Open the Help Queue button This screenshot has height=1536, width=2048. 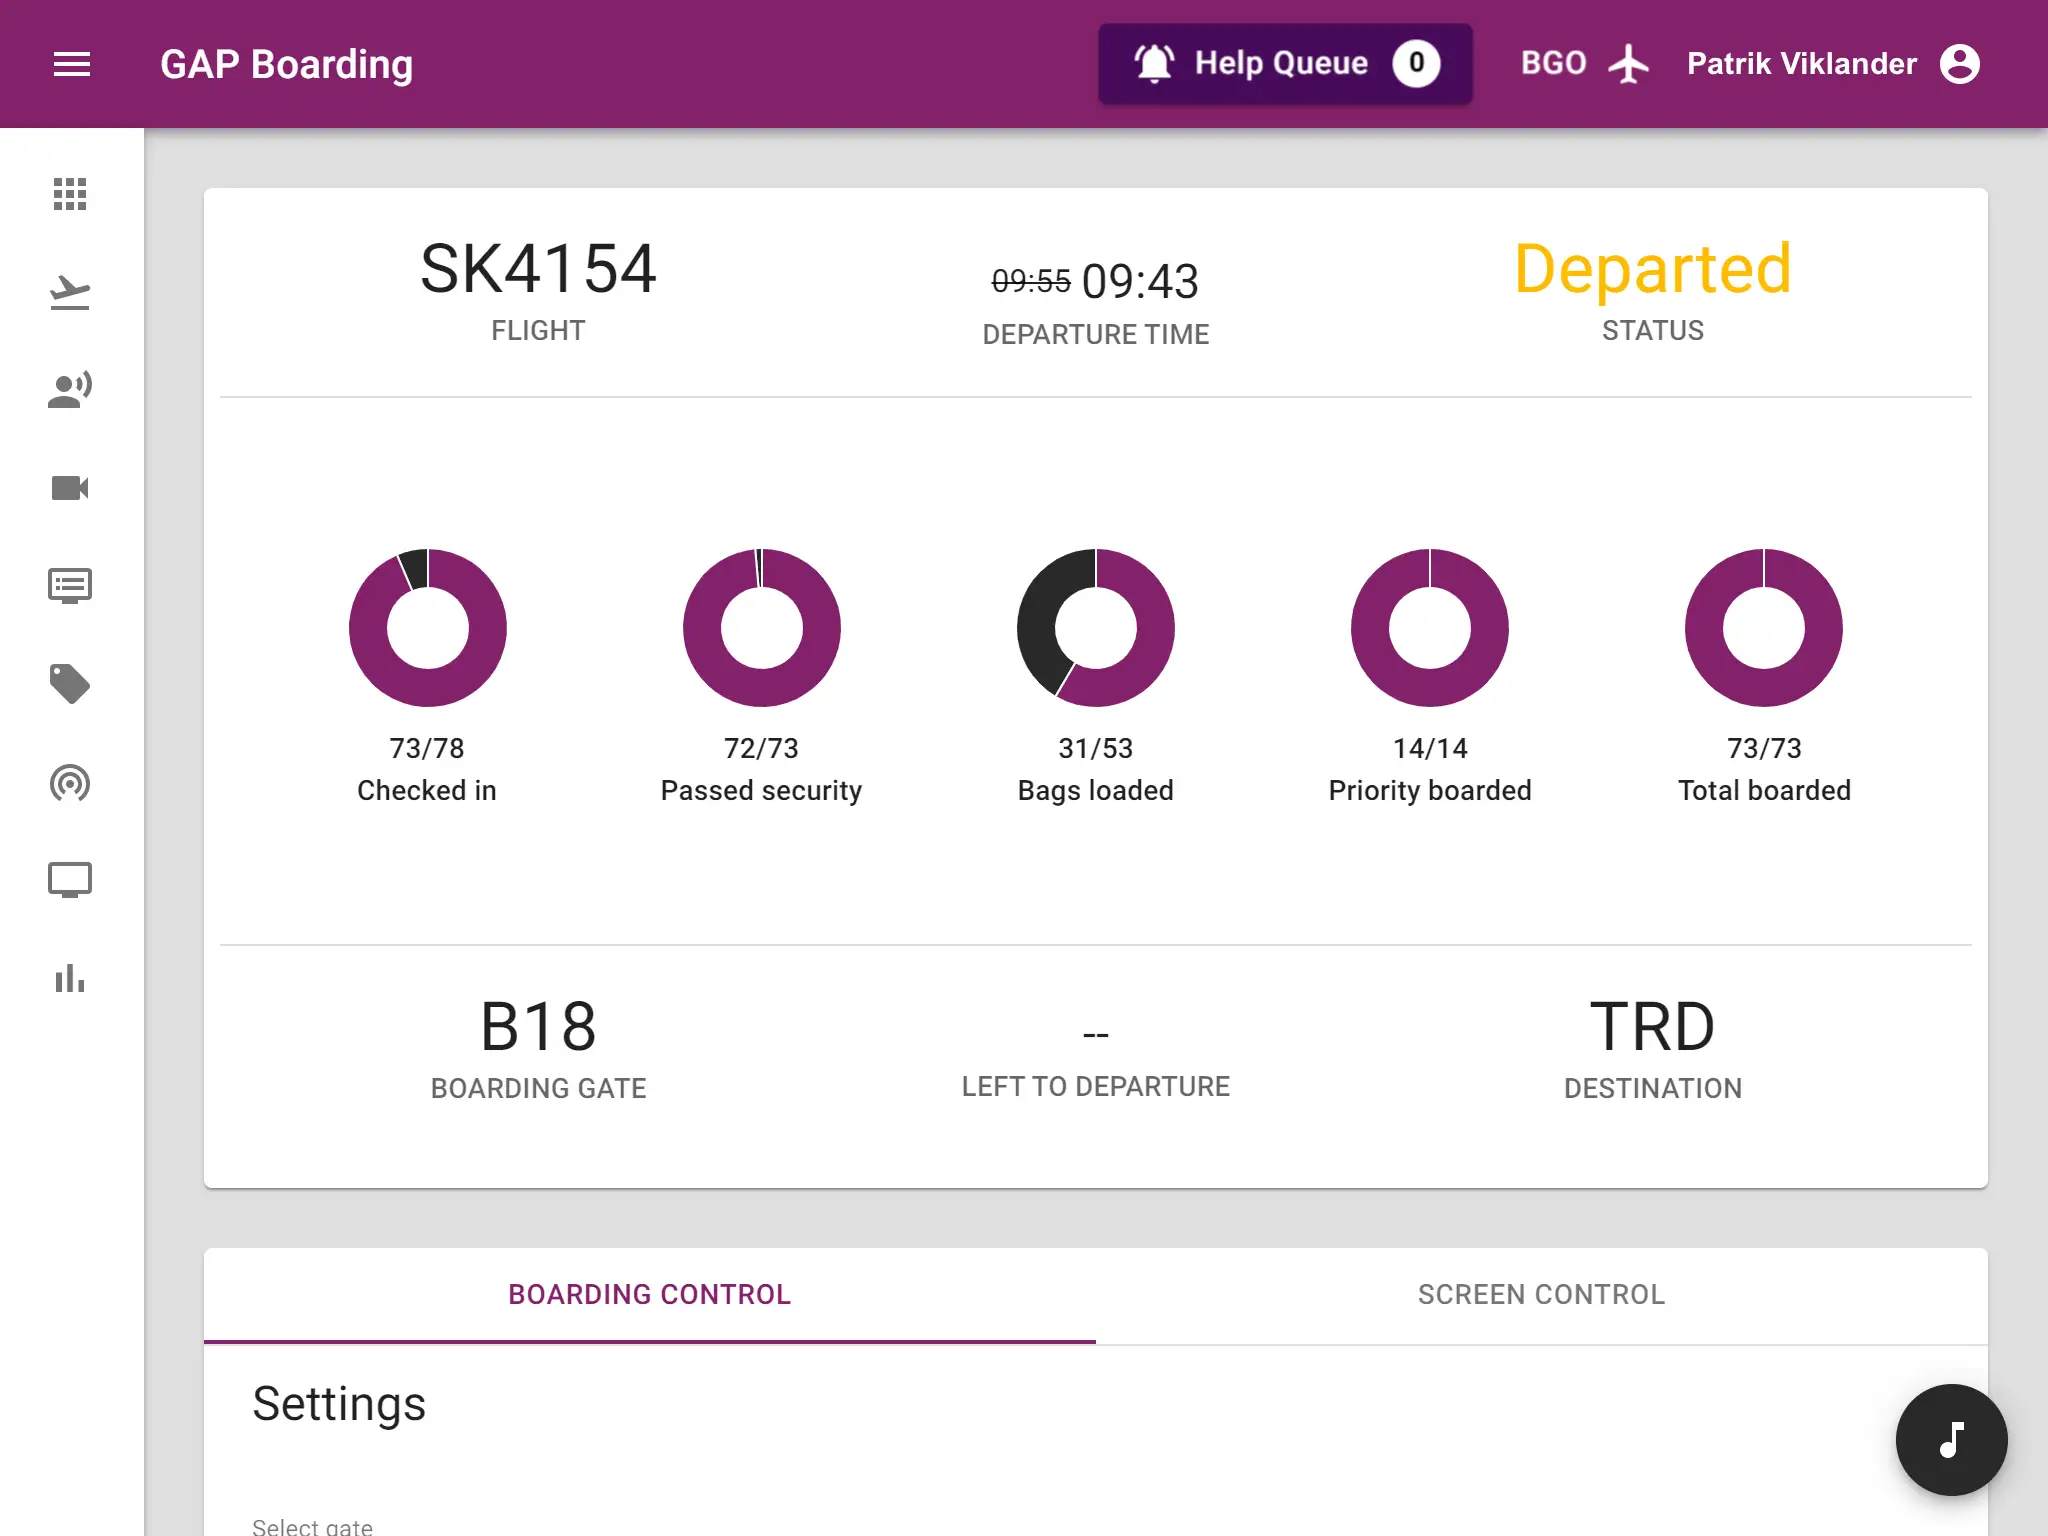tap(1284, 64)
